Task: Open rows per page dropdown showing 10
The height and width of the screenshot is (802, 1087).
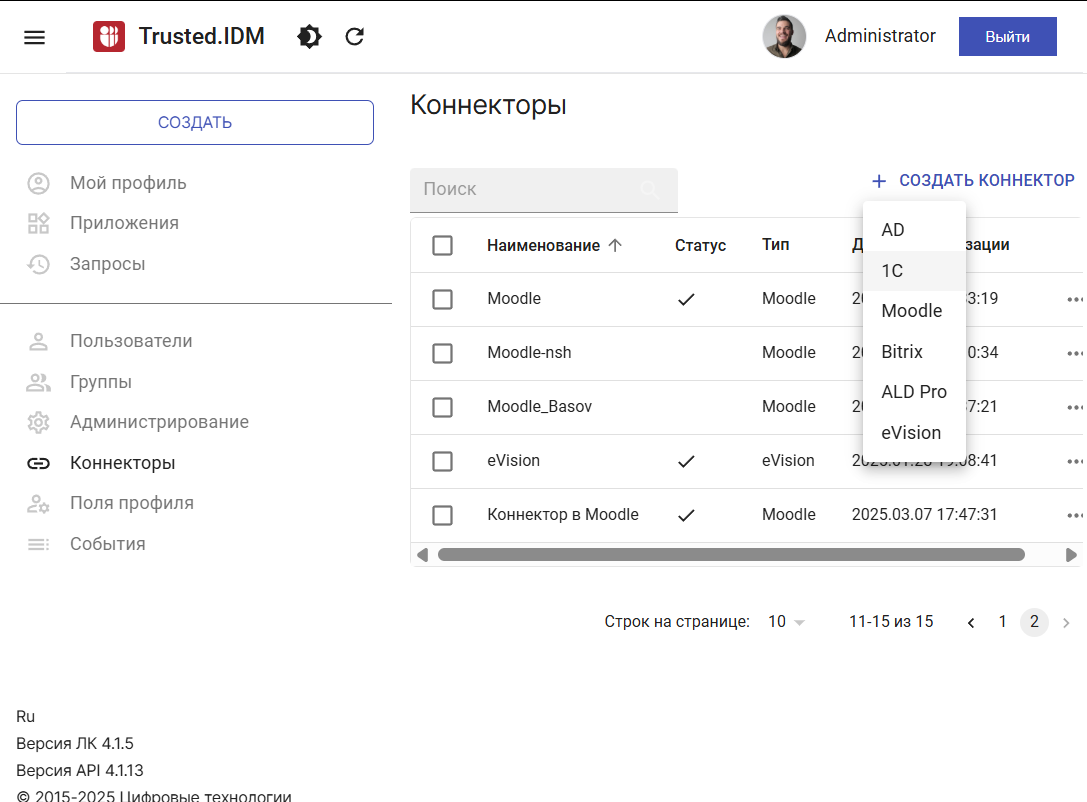Action: (x=786, y=622)
